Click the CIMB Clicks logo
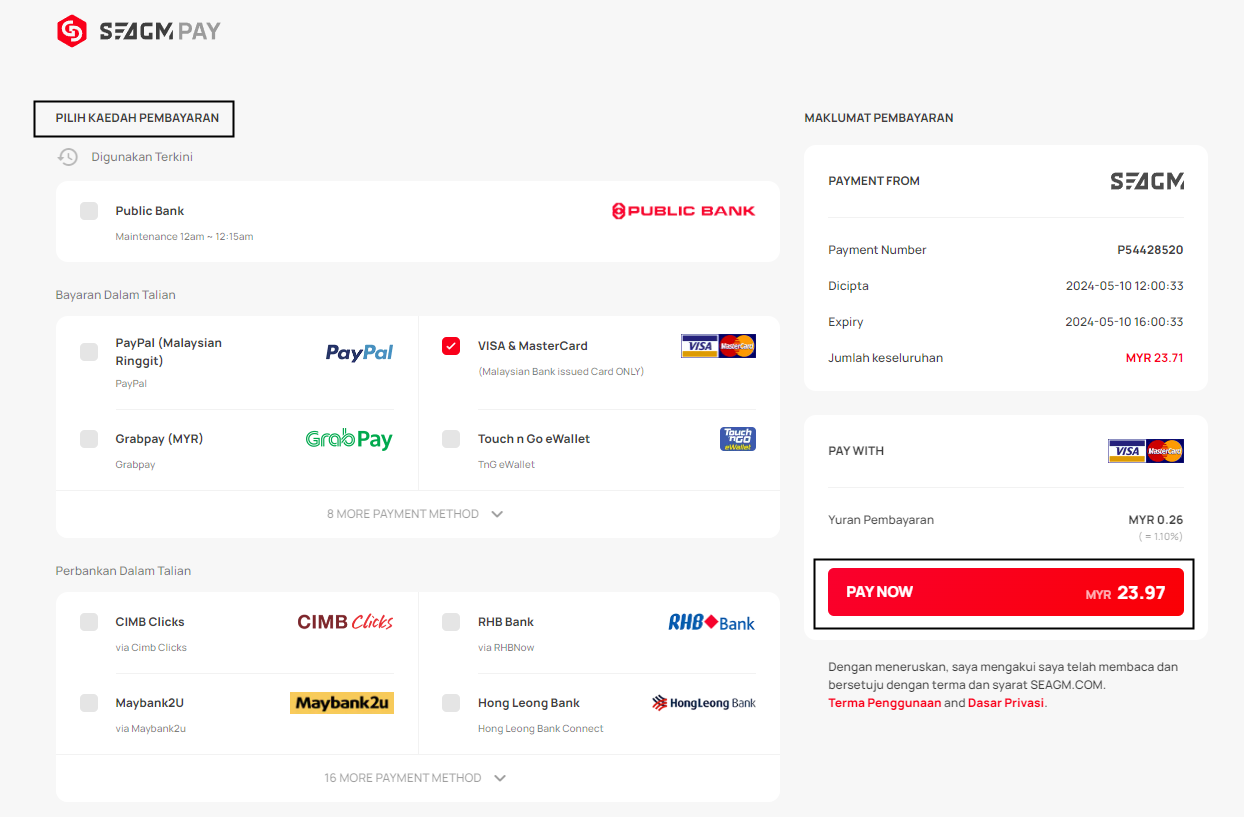This screenshot has height=817, width=1244. 345,622
